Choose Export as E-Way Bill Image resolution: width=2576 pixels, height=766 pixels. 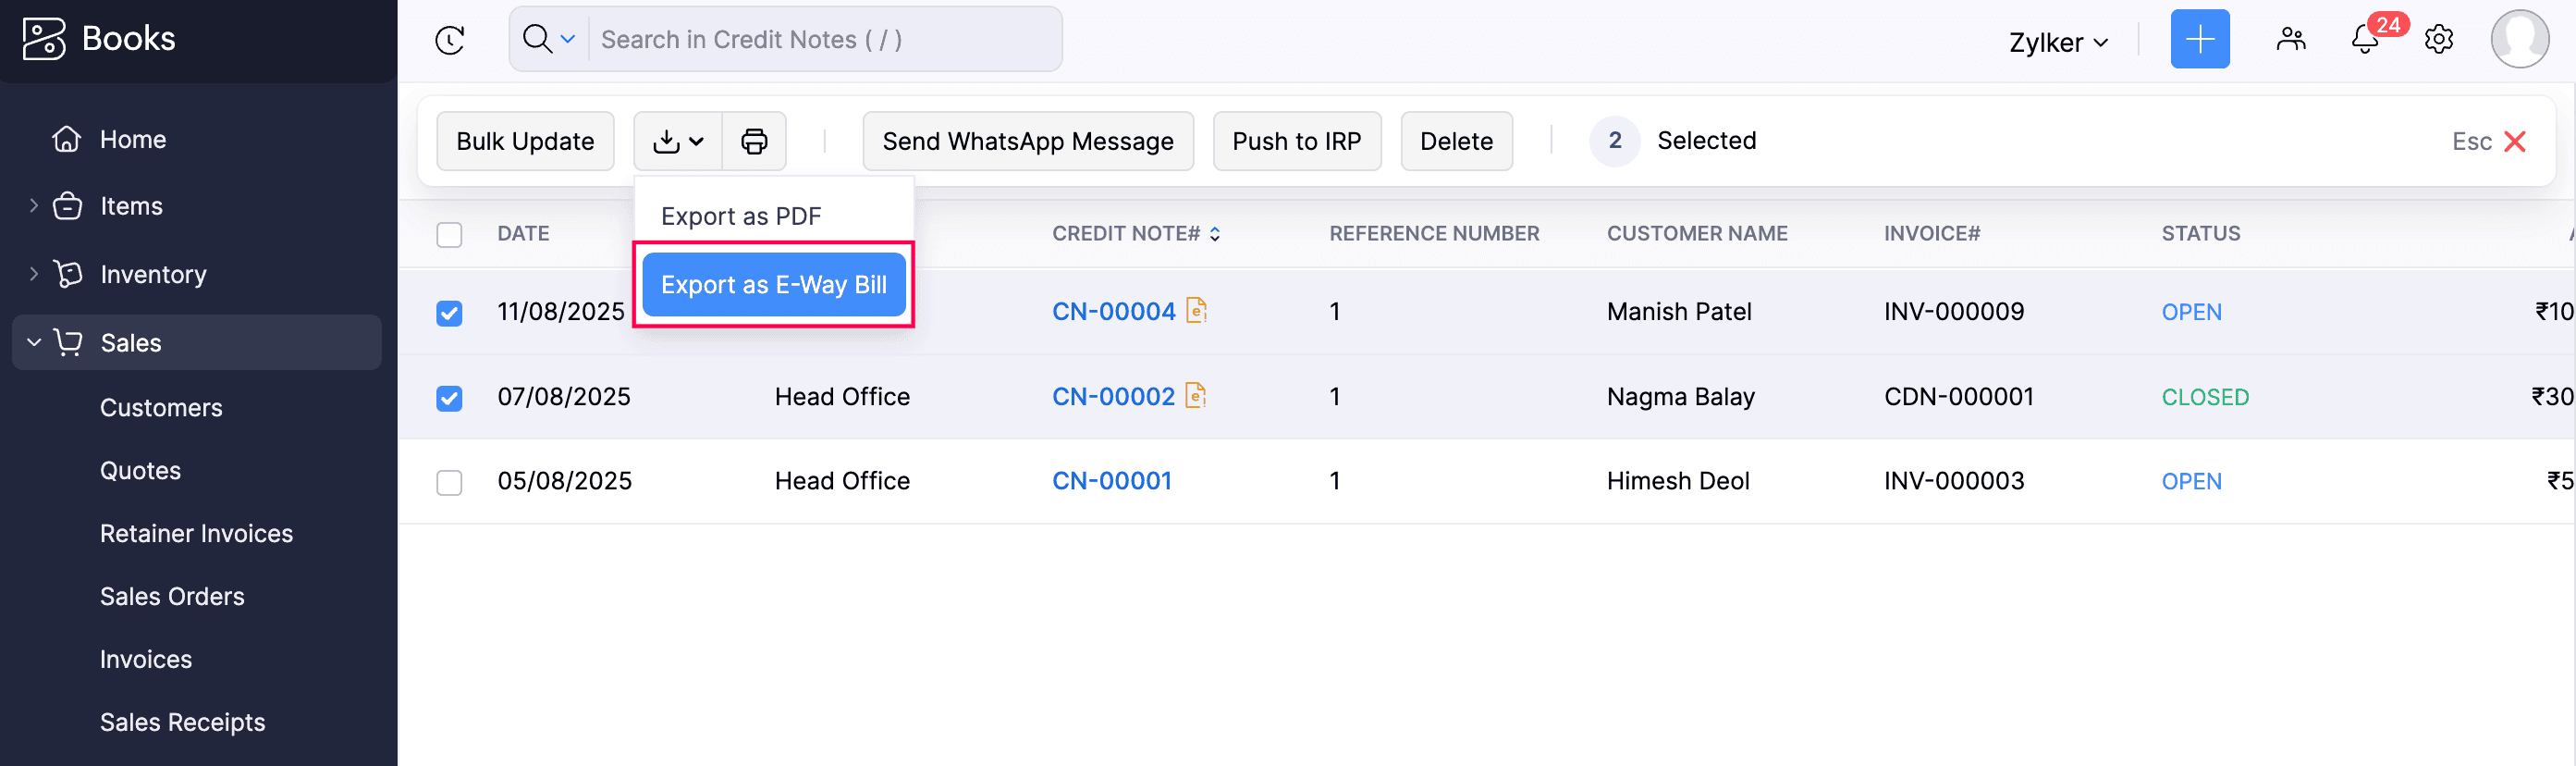tap(773, 285)
